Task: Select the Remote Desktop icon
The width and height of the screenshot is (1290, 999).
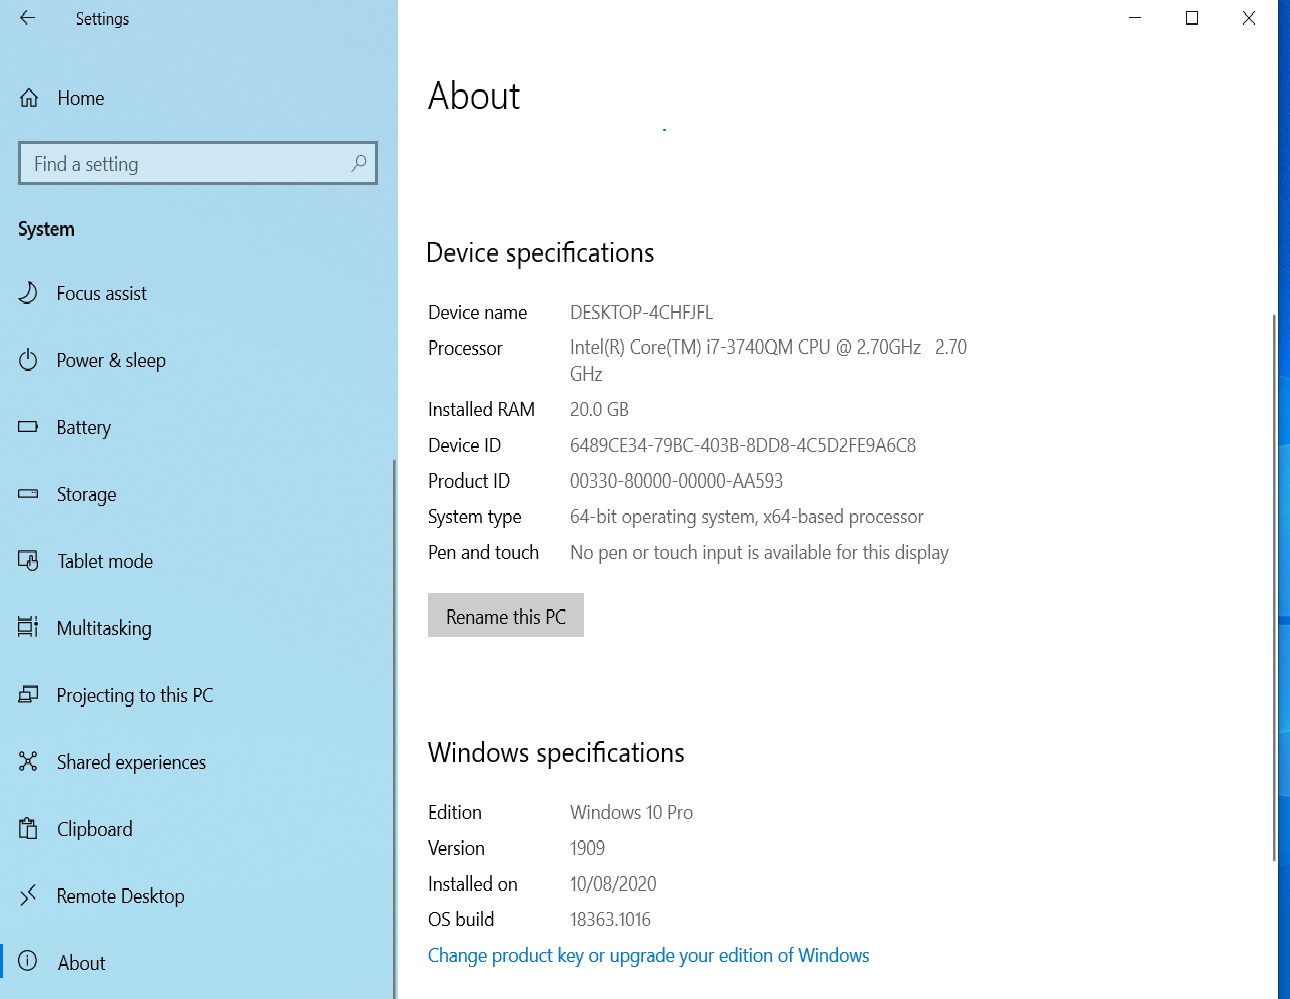Action: (x=28, y=896)
